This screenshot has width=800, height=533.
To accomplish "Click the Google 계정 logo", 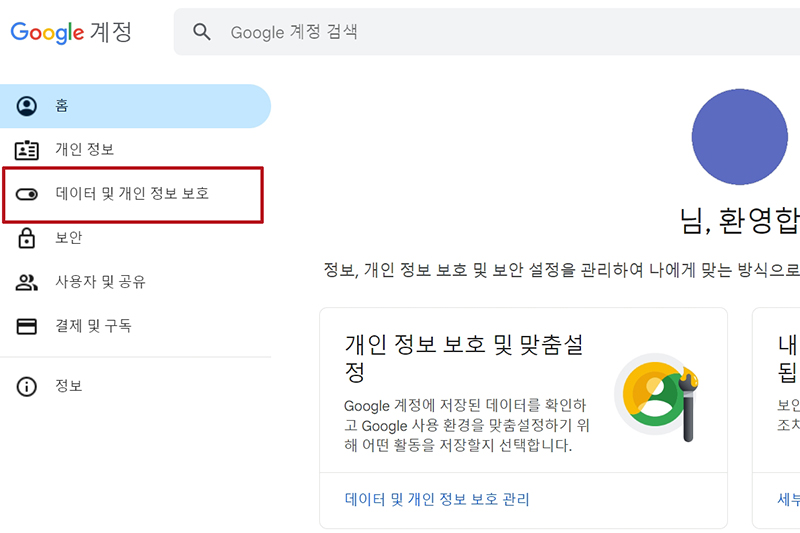I will pos(71,32).
